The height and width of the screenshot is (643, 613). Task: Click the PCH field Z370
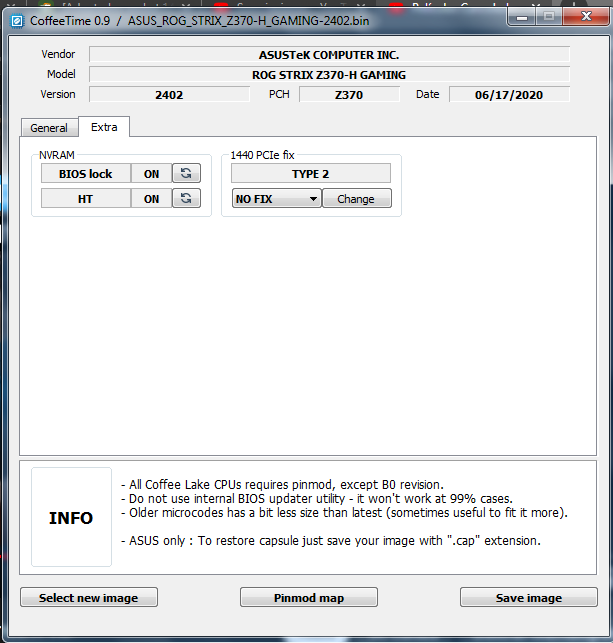click(349, 94)
